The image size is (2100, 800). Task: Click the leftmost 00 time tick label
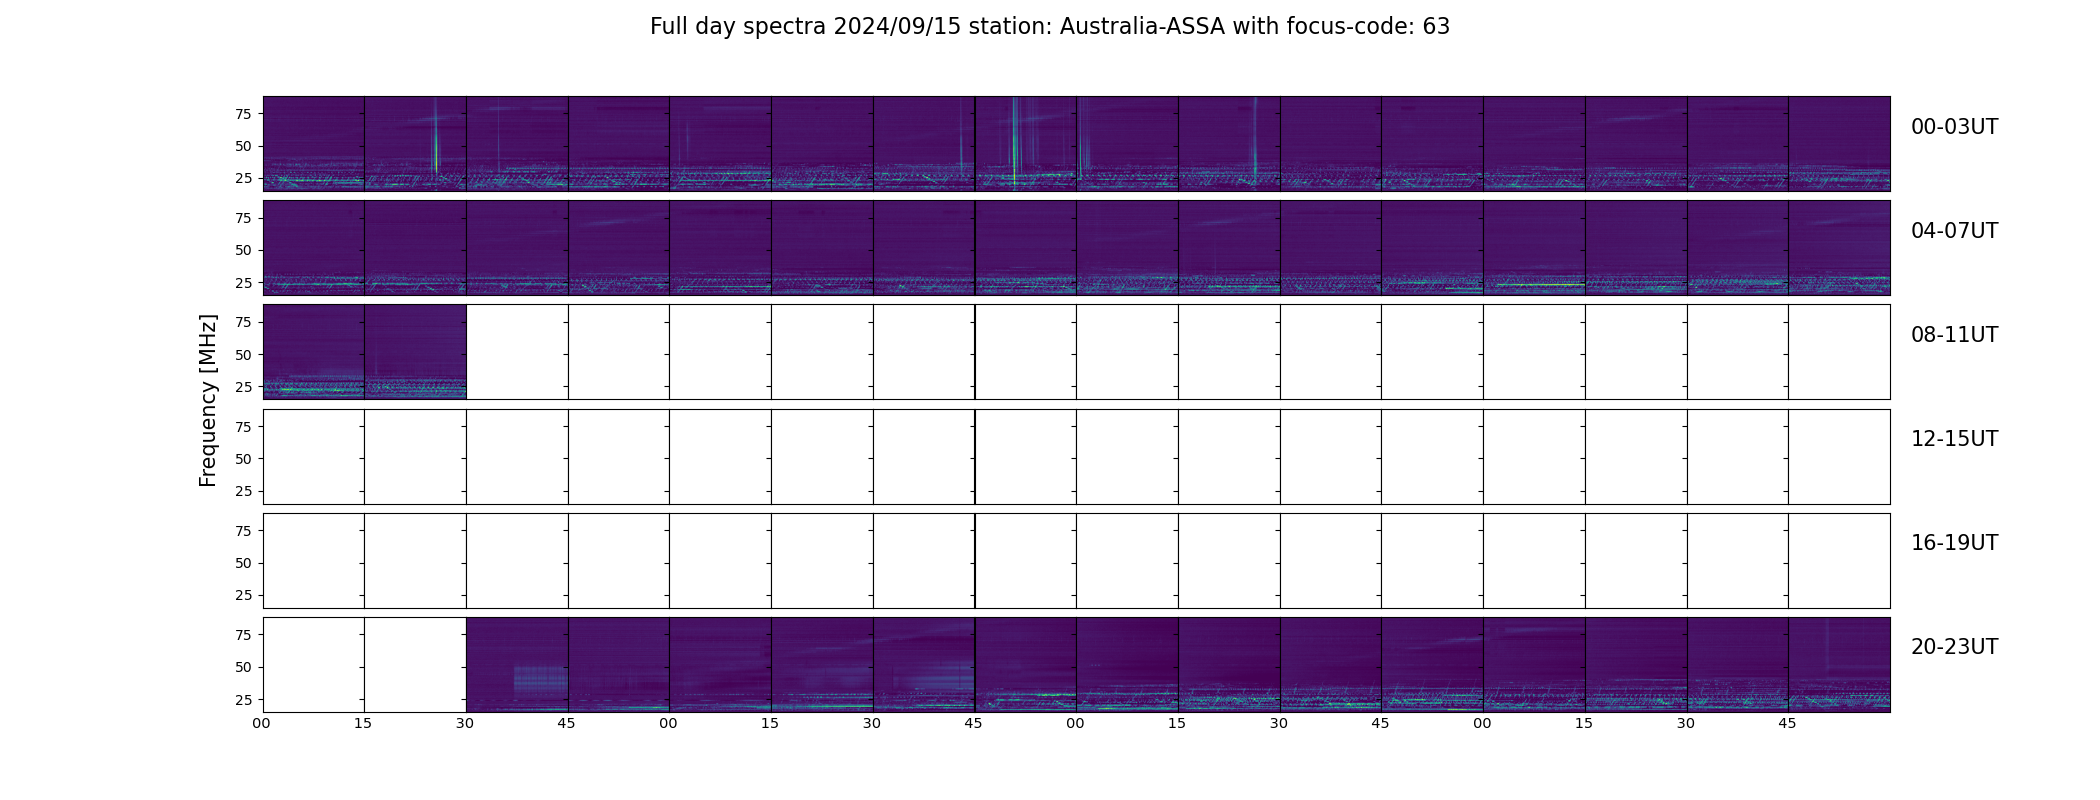coord(261,723)
